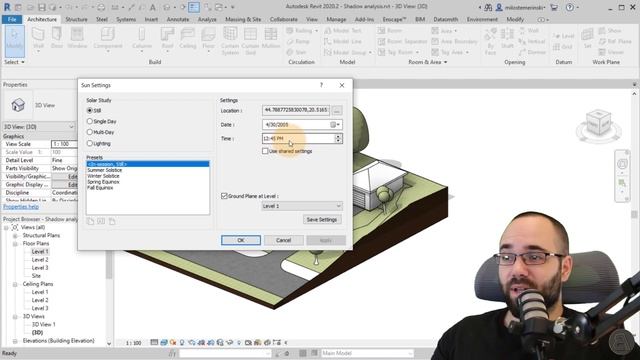Image resolution: width=640 pixels, height=360 pixels.
Task: Expand Elevations (Building Elevation) node
Action: pyautogui.click(x=15, y=341)
